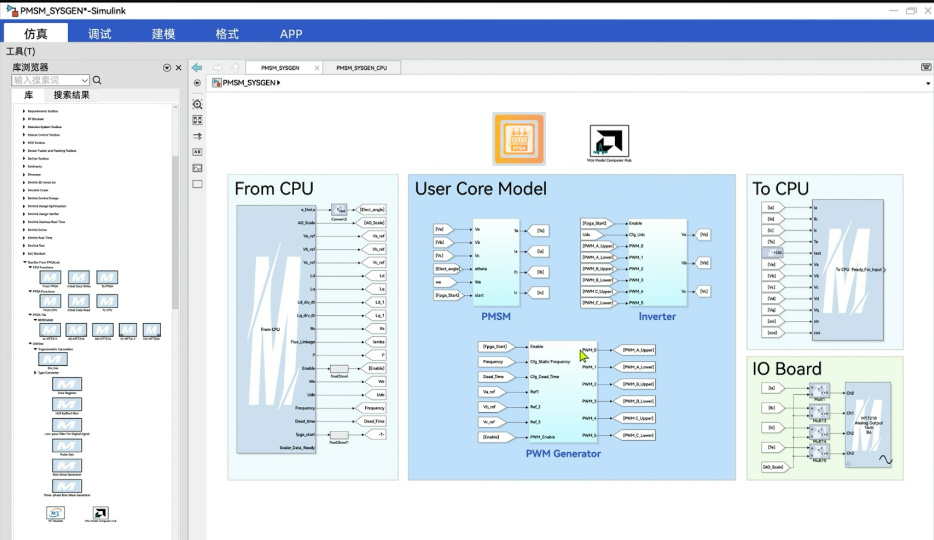The height and width of the screenshot is (540, 934).
Task: Insert an image annotation in canvas
Action: click(197, 168)
